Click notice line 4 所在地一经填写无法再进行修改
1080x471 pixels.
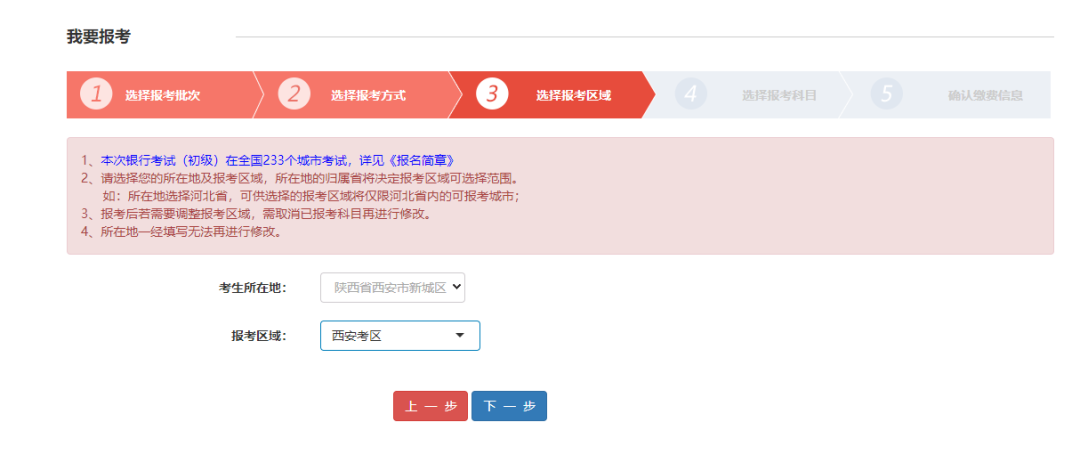pos(181,231)
